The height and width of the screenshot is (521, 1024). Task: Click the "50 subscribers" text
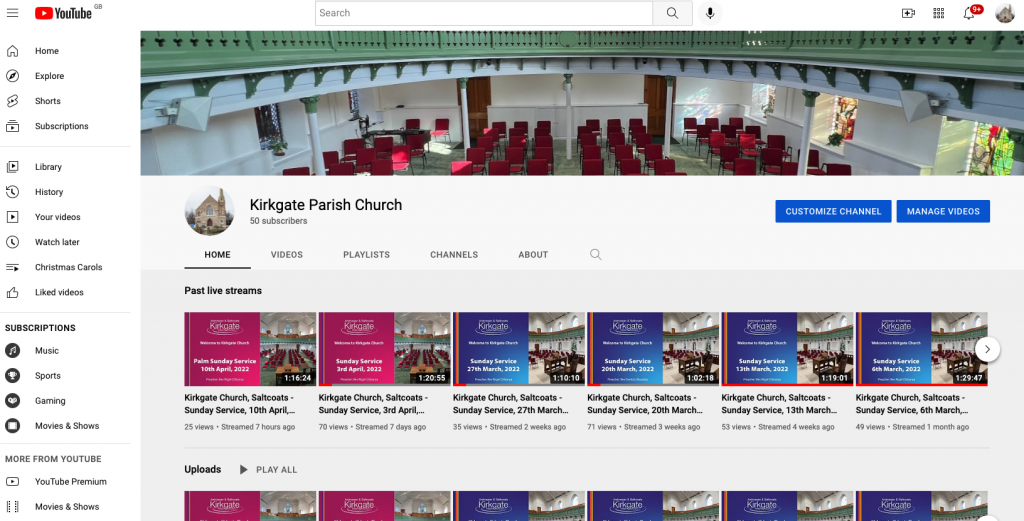click(278, 221)
